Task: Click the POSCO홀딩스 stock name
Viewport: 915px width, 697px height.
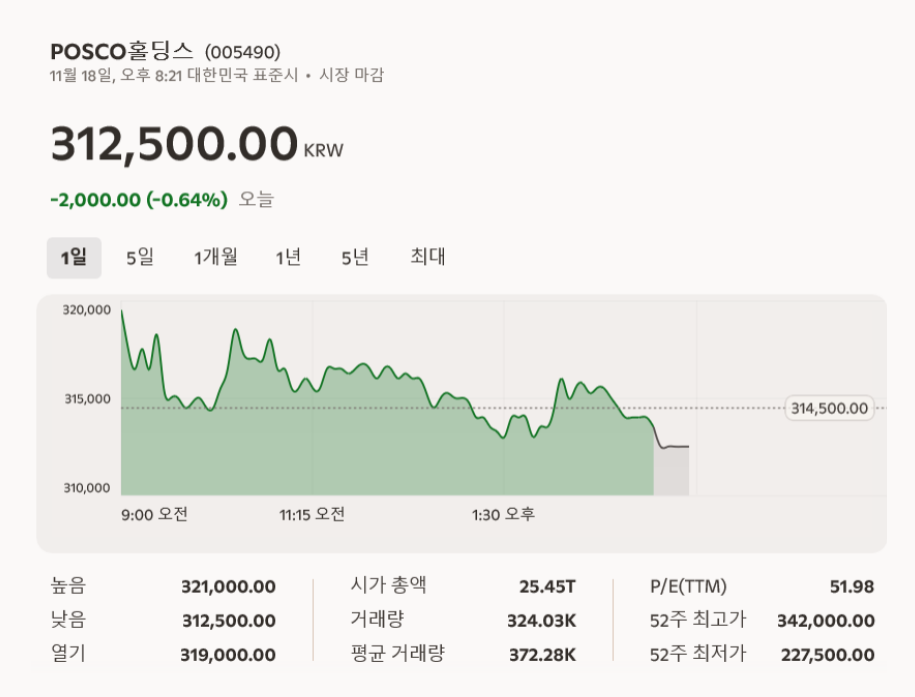Action: tap(121, 51)
